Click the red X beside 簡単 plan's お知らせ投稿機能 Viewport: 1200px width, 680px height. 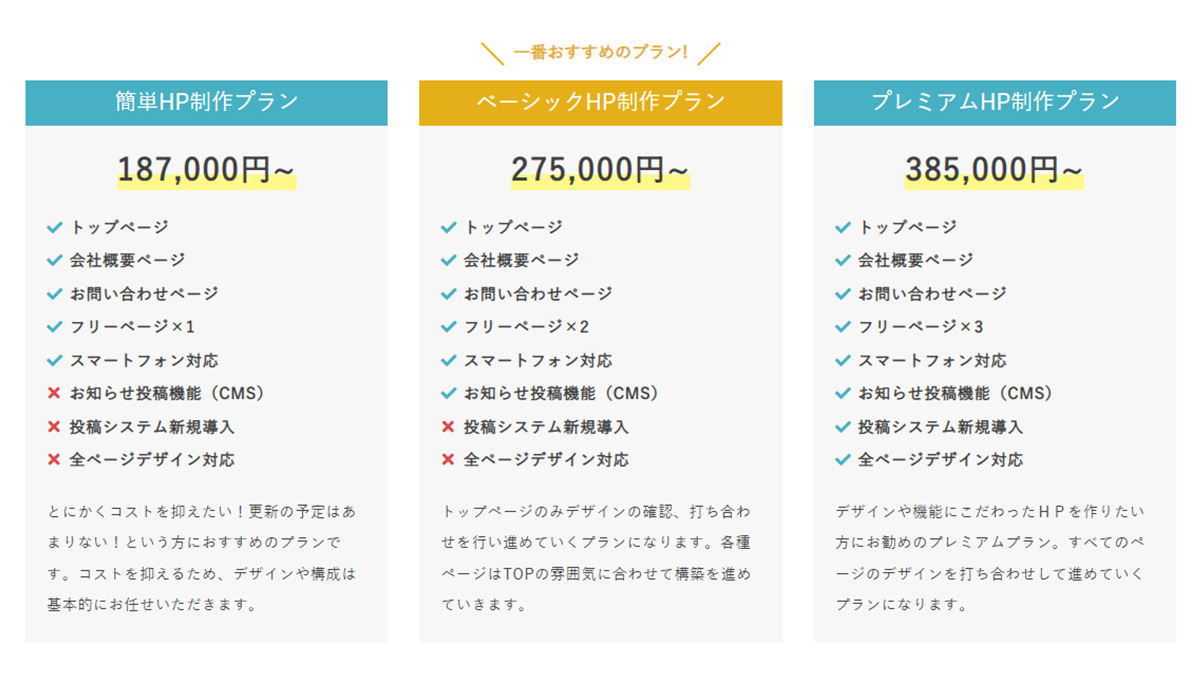54,393
